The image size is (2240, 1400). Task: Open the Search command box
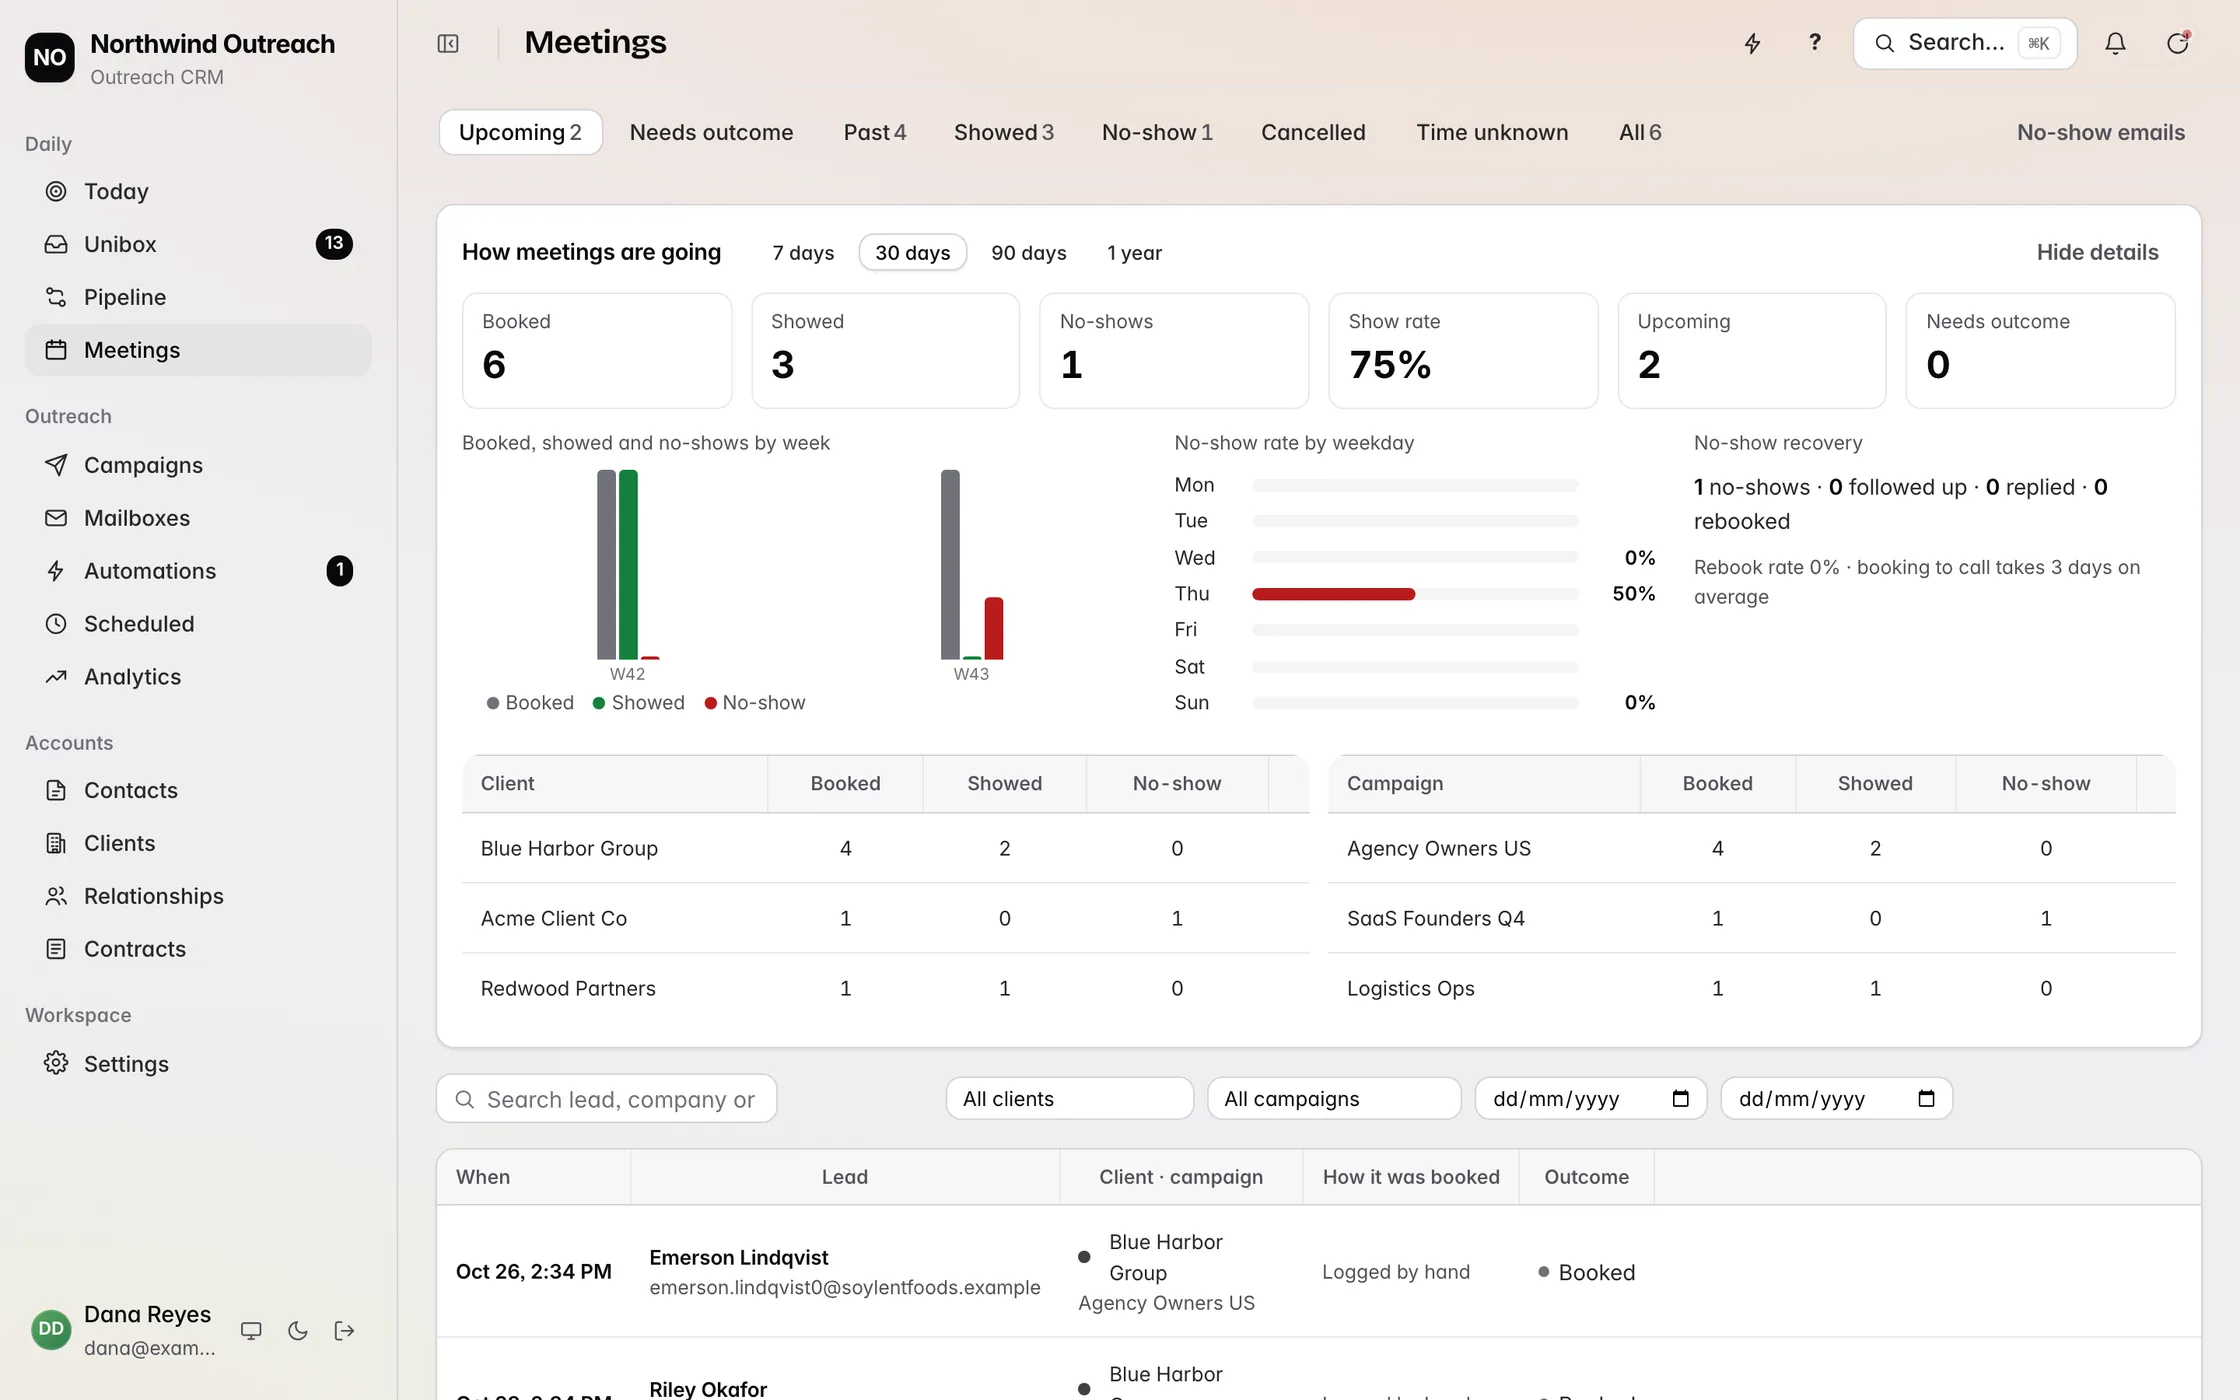pyautogui.click(x=1964, y=43)
